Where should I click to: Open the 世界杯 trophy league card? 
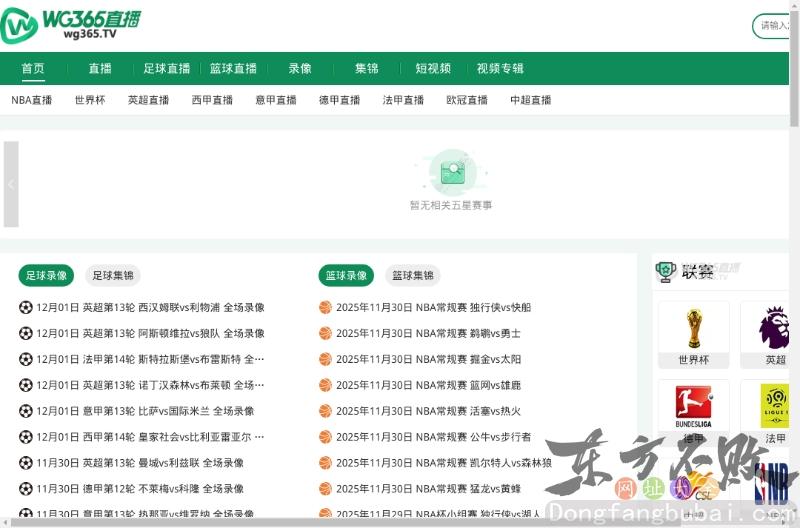click(694, 335)
